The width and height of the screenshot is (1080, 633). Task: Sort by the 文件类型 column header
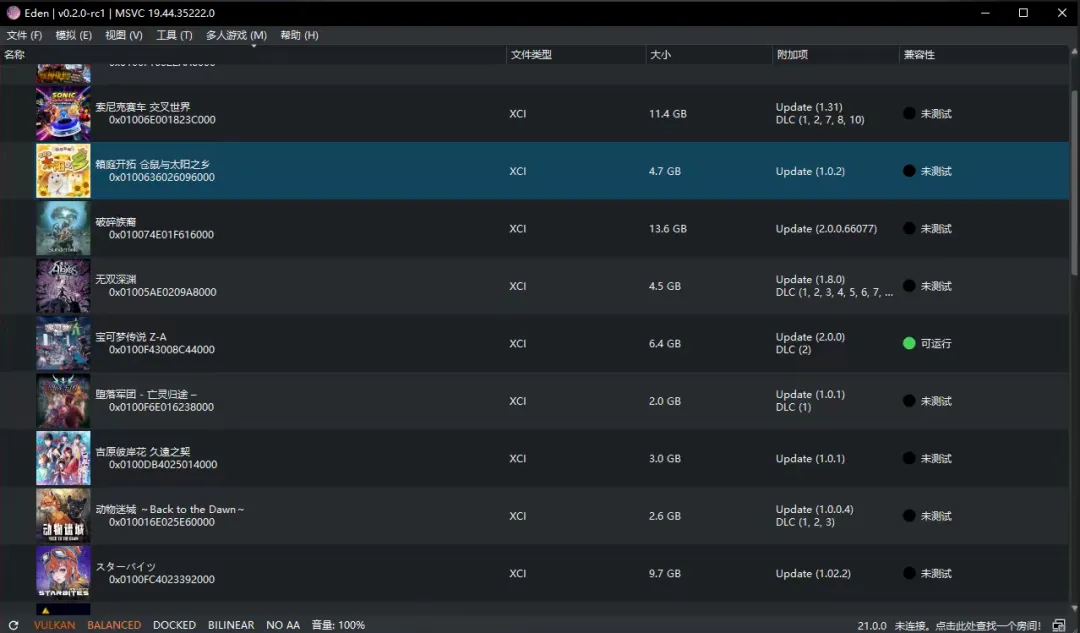(576, 54)
